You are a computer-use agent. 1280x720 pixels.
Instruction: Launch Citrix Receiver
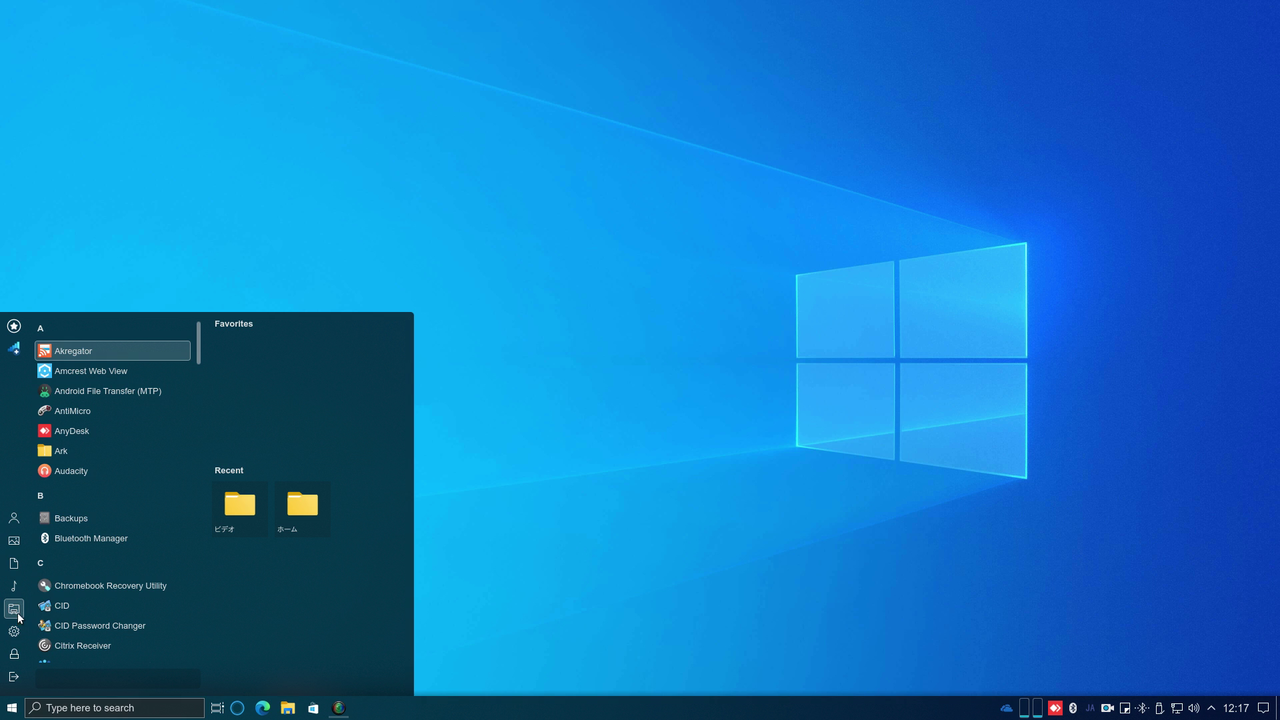pos(112,646)
